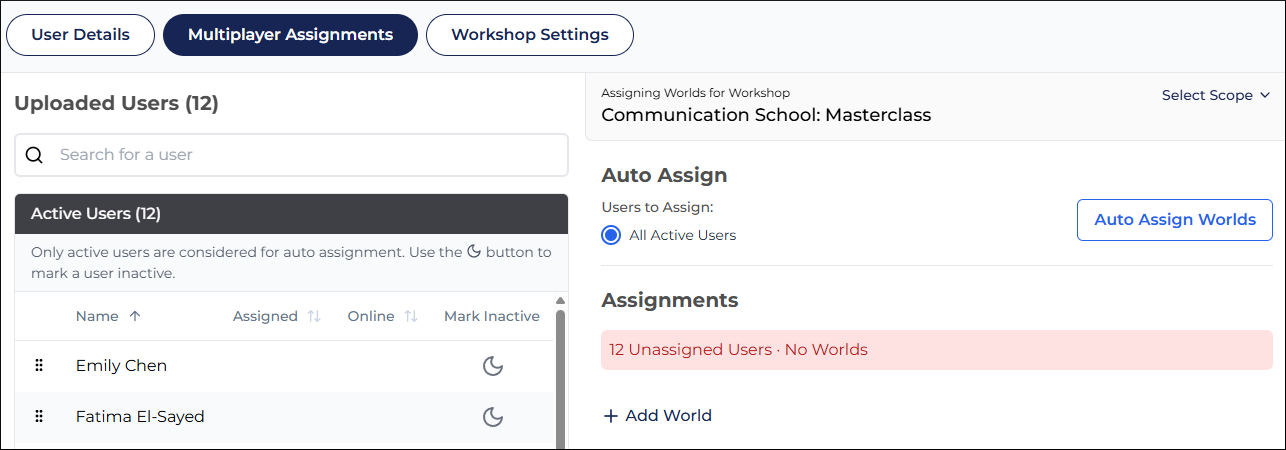This screenshot has height=450, width=1286.
Task: Open the Workshop Settings tab
Action: [529, 35]
